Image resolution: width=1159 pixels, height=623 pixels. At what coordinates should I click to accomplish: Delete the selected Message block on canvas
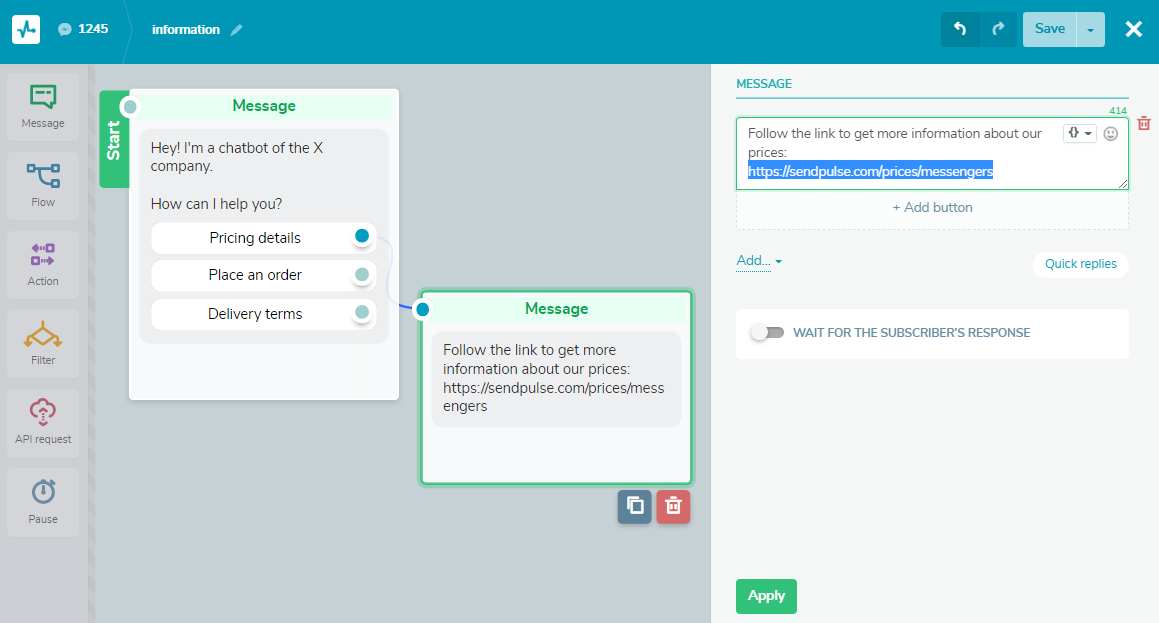tap(673, 507)
